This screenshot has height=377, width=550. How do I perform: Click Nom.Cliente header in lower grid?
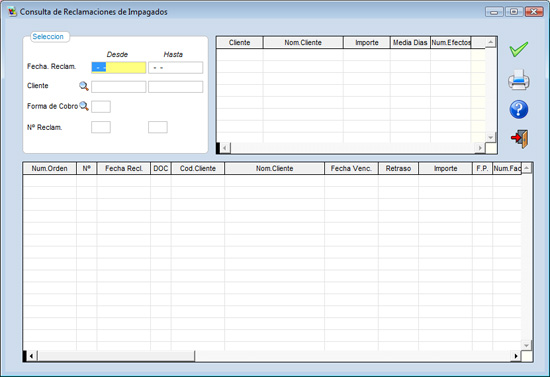pyautogui.click(x=274, y=168)
